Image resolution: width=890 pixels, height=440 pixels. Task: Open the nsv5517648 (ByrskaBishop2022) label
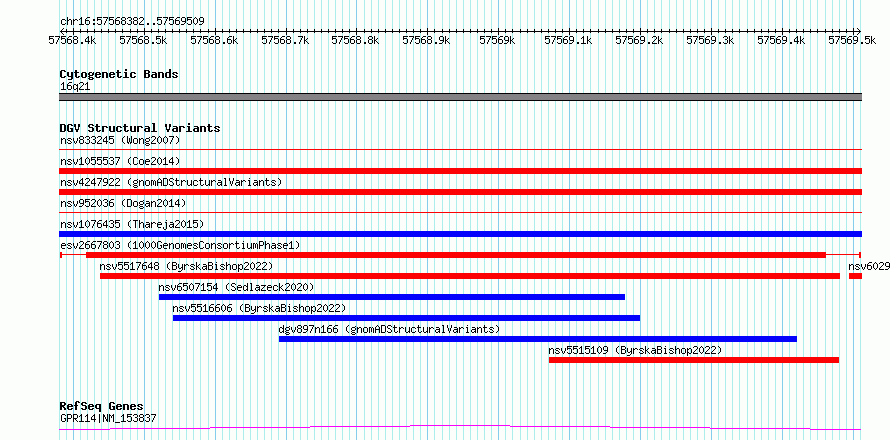point(186,266)
